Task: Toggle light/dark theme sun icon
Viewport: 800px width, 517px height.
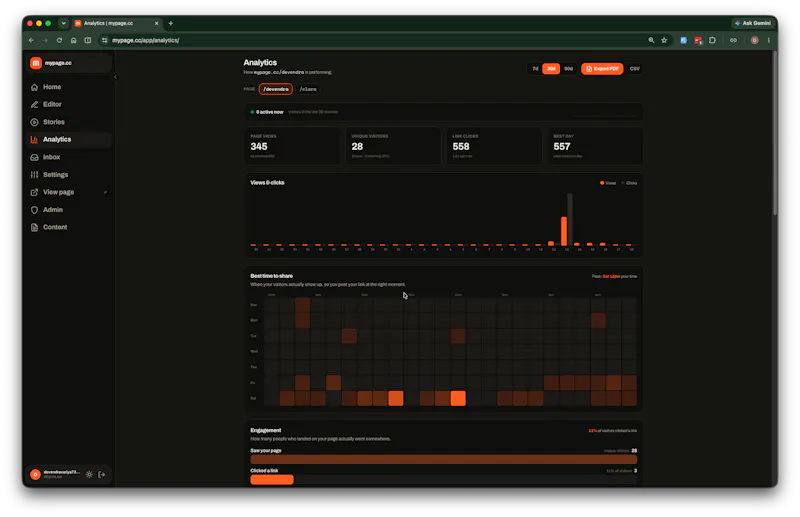Action: [89, 475]
